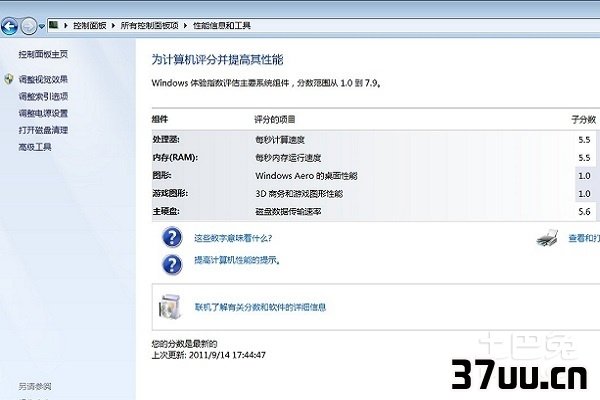Open the 提高计算机性能的提示 link

(237, 260)
